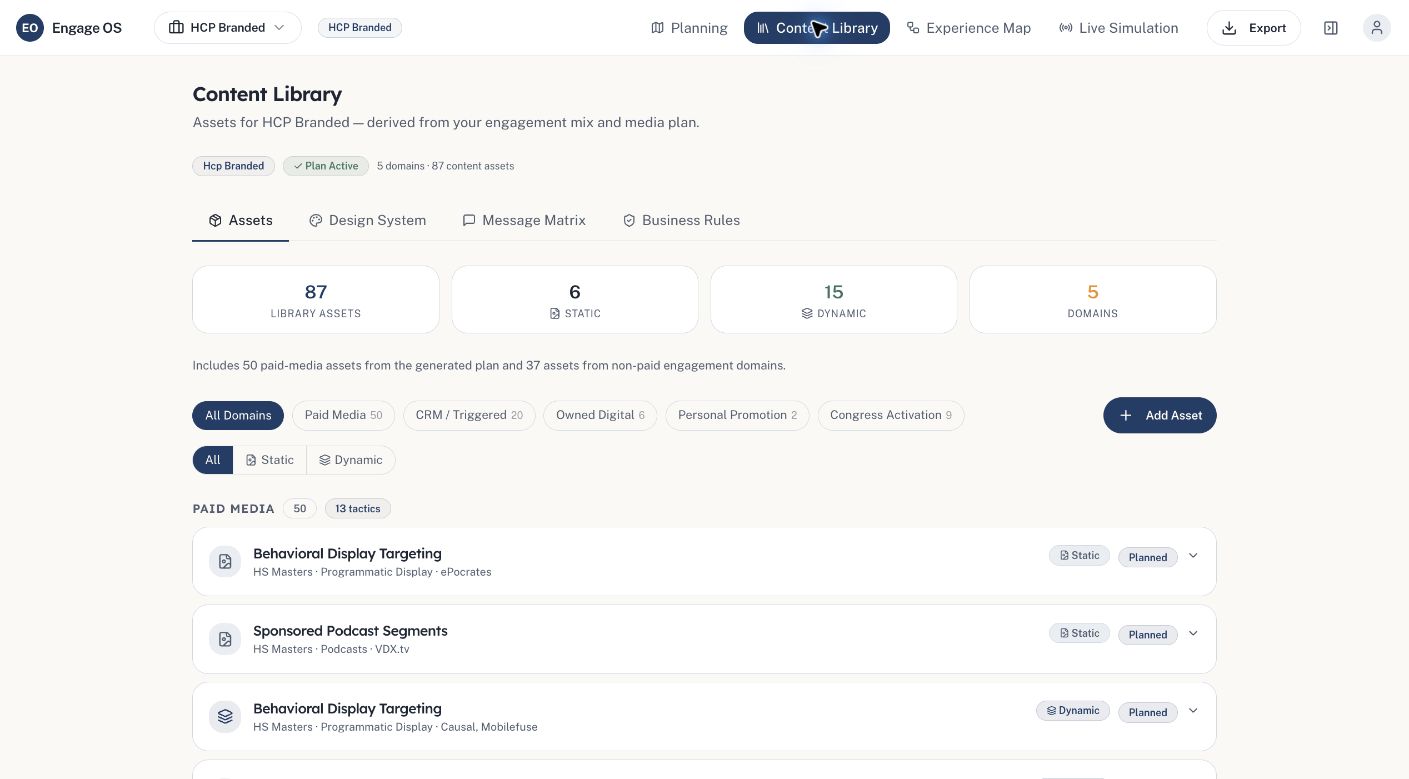Click the Dynamic stat card icon
1409x779 pixels.
(x=807, y=314)
